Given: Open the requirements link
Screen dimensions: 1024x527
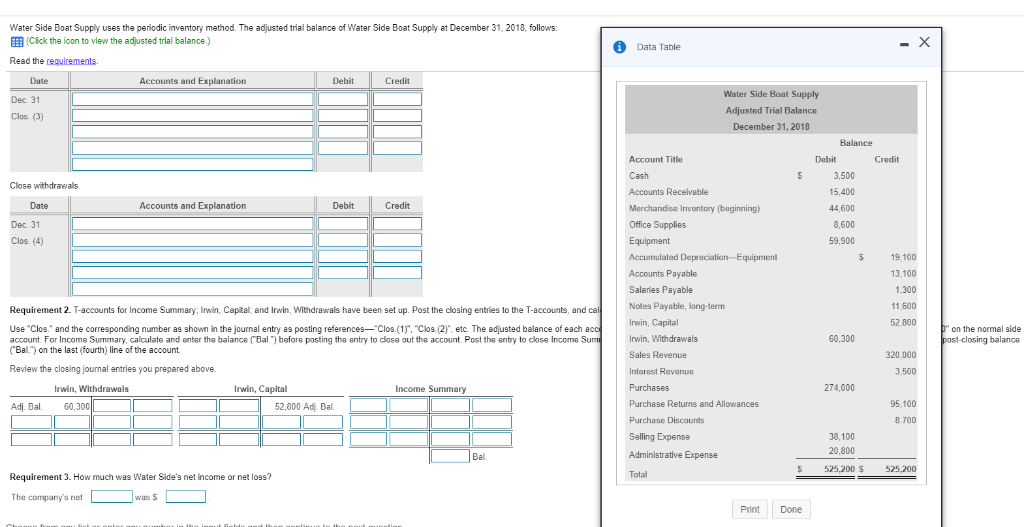Looking at the screenshot, I should 72,61.
